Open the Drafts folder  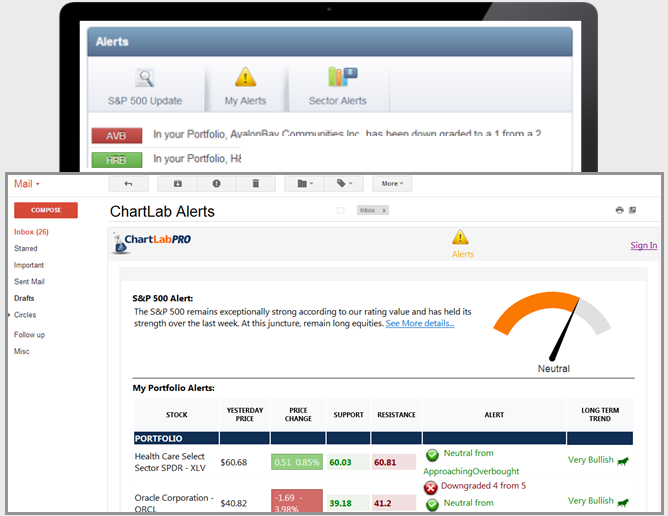[24, 298]
